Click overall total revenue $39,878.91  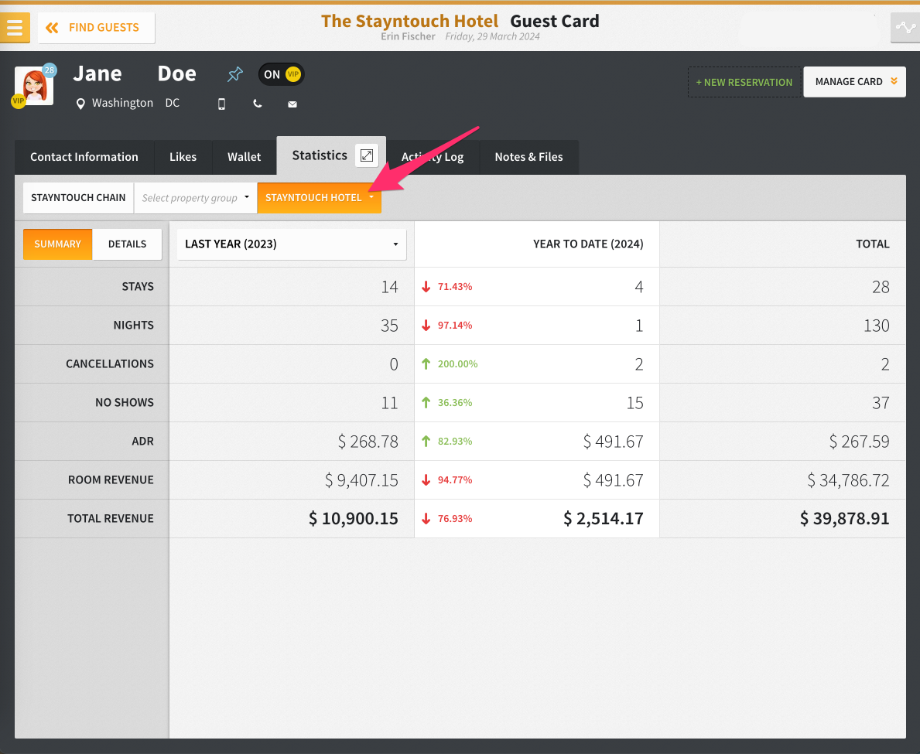click(845, 519)
